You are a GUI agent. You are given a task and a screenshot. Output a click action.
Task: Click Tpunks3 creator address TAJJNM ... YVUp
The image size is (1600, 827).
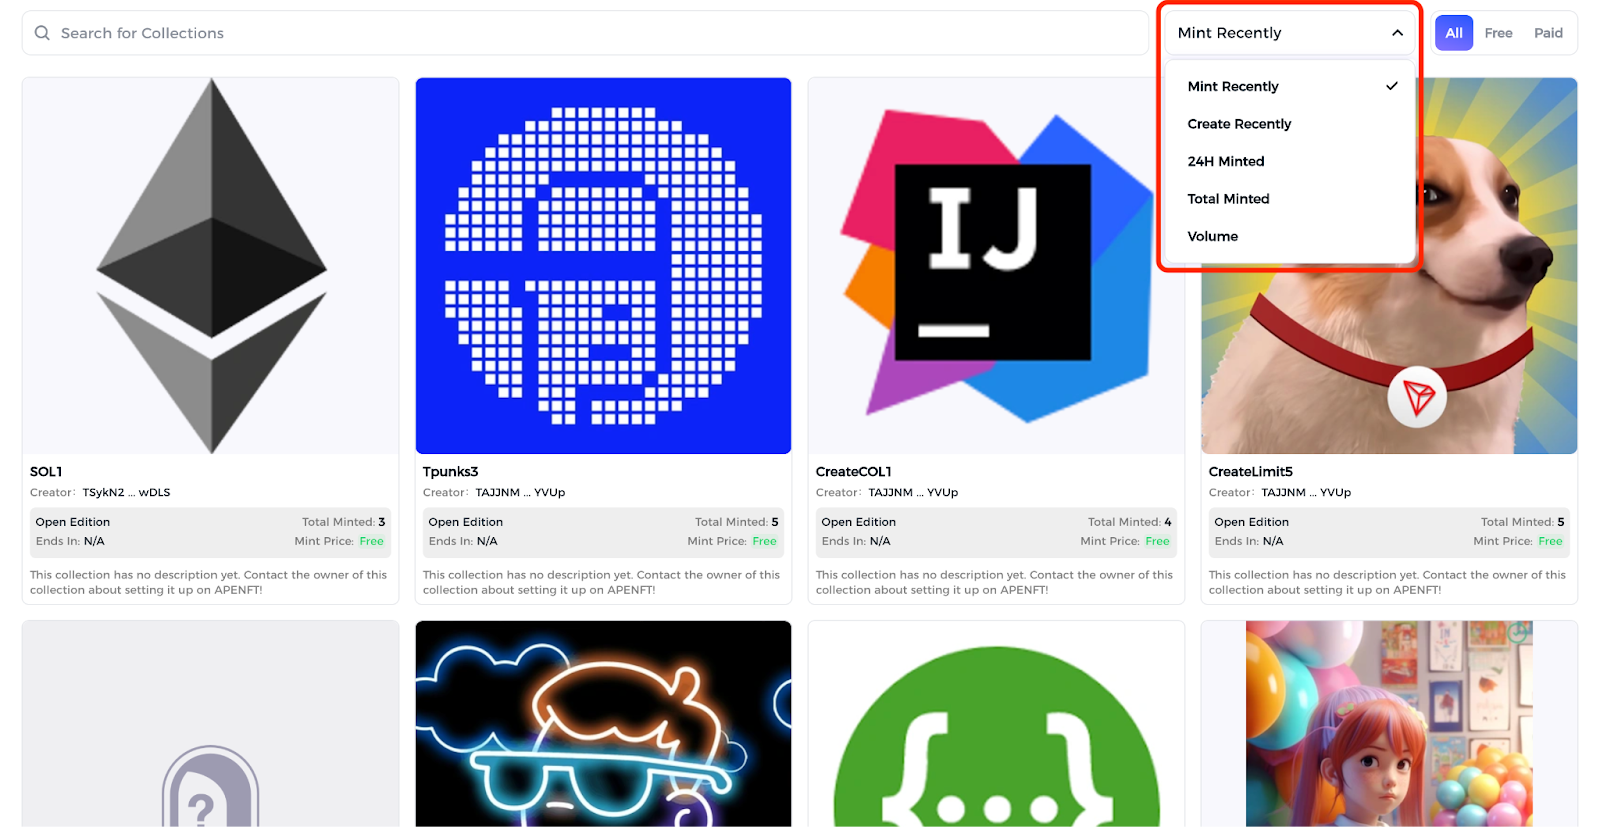point(520,493)
